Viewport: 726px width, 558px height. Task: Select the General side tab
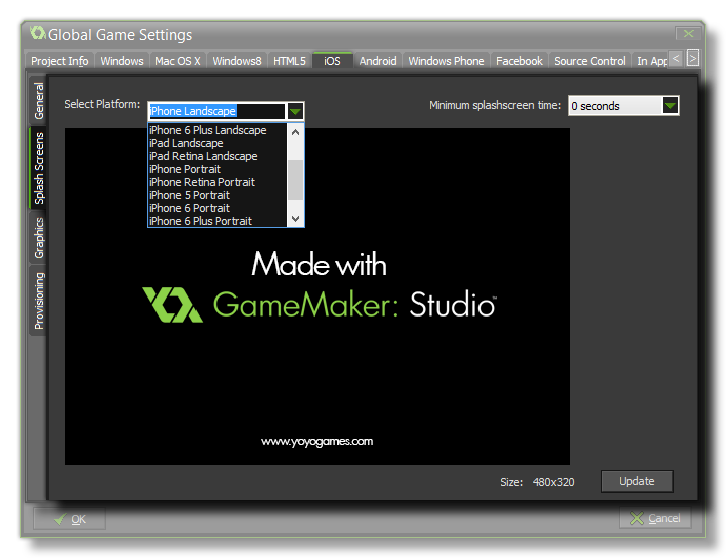[39, 101]
